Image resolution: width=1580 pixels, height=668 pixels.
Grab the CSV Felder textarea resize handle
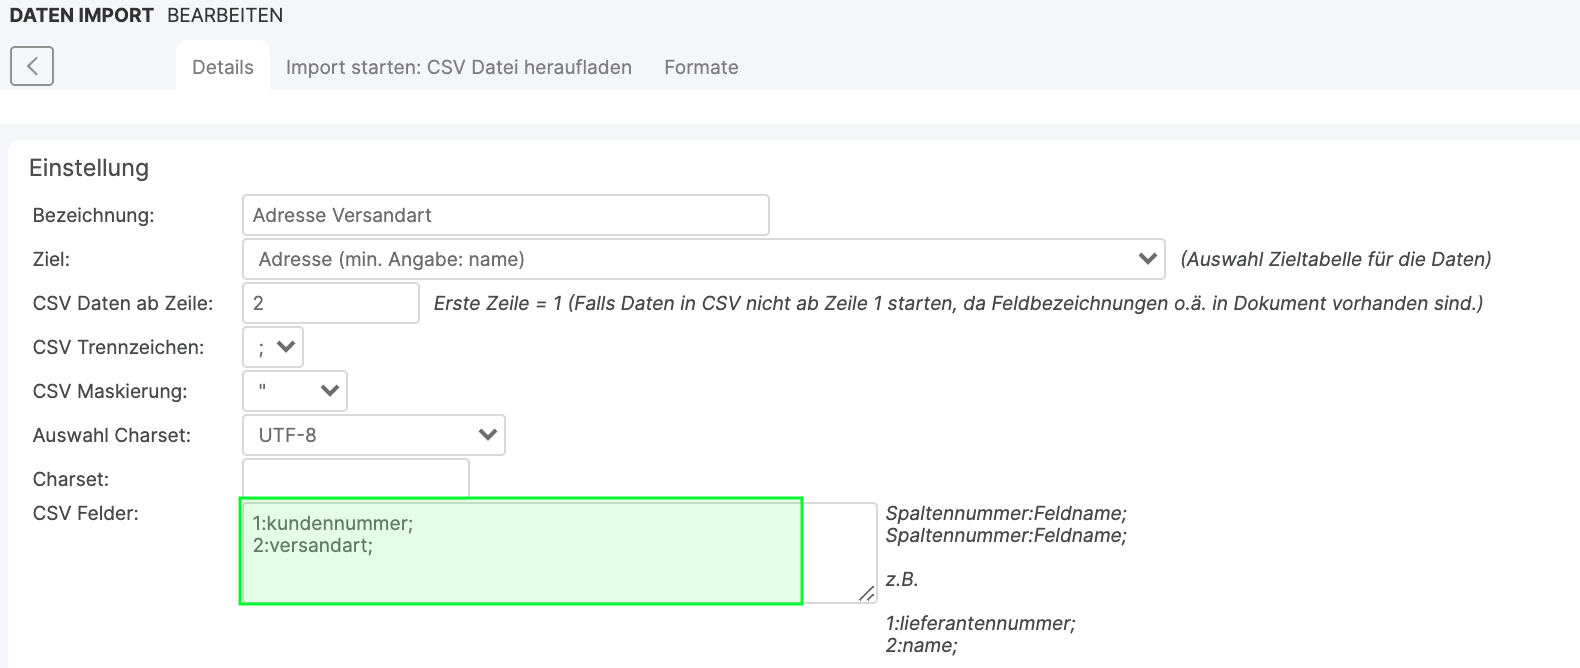(x=866, y=593)
